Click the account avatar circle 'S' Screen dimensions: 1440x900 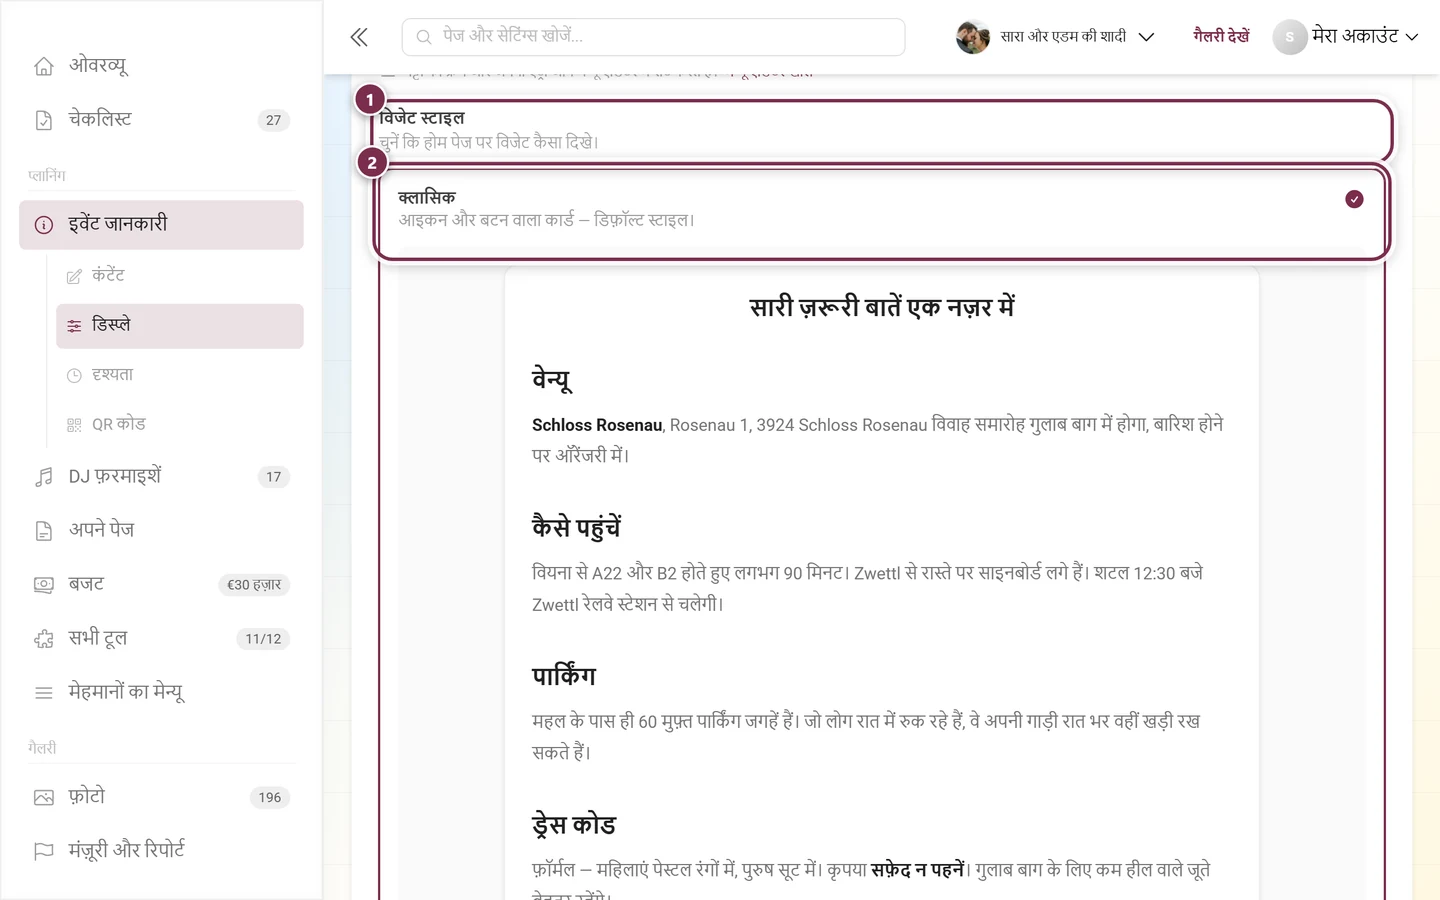[1290, 37]
